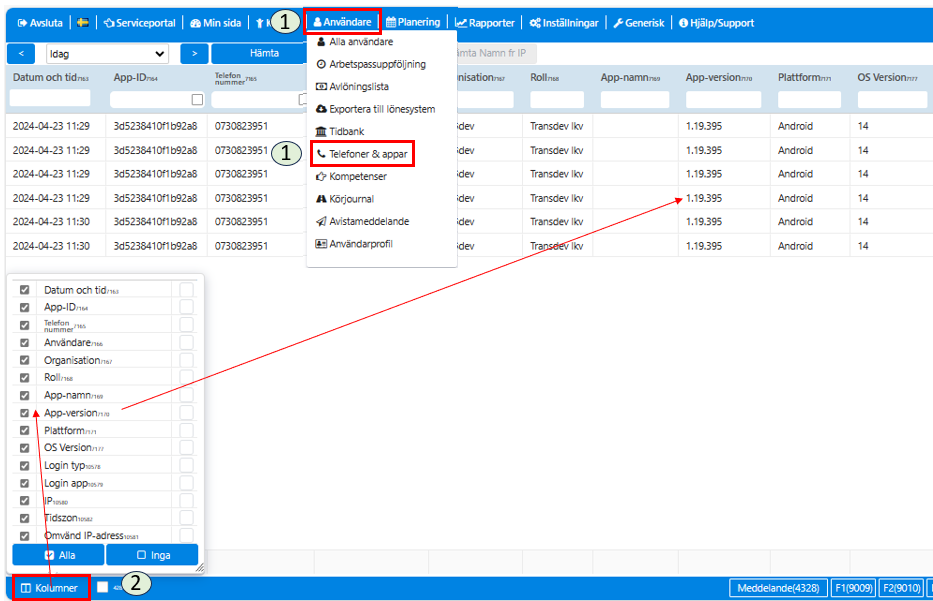
Task: Open the Planering top menu
Action: coord(413,22)
